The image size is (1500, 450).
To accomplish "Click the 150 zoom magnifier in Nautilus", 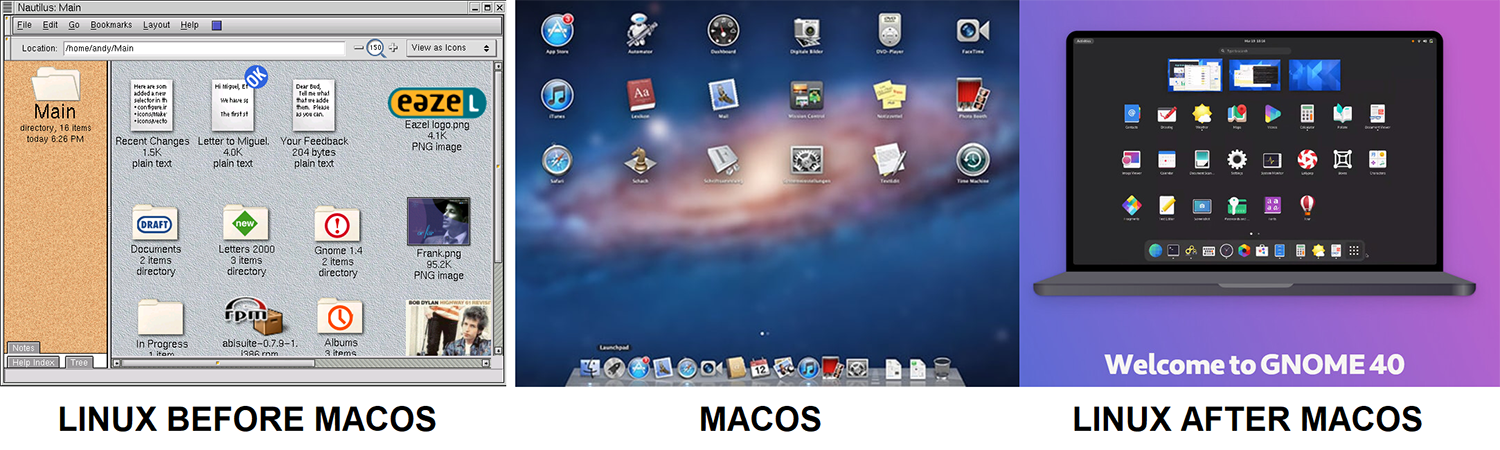I will pyautogui.click(x=376, y=48).
